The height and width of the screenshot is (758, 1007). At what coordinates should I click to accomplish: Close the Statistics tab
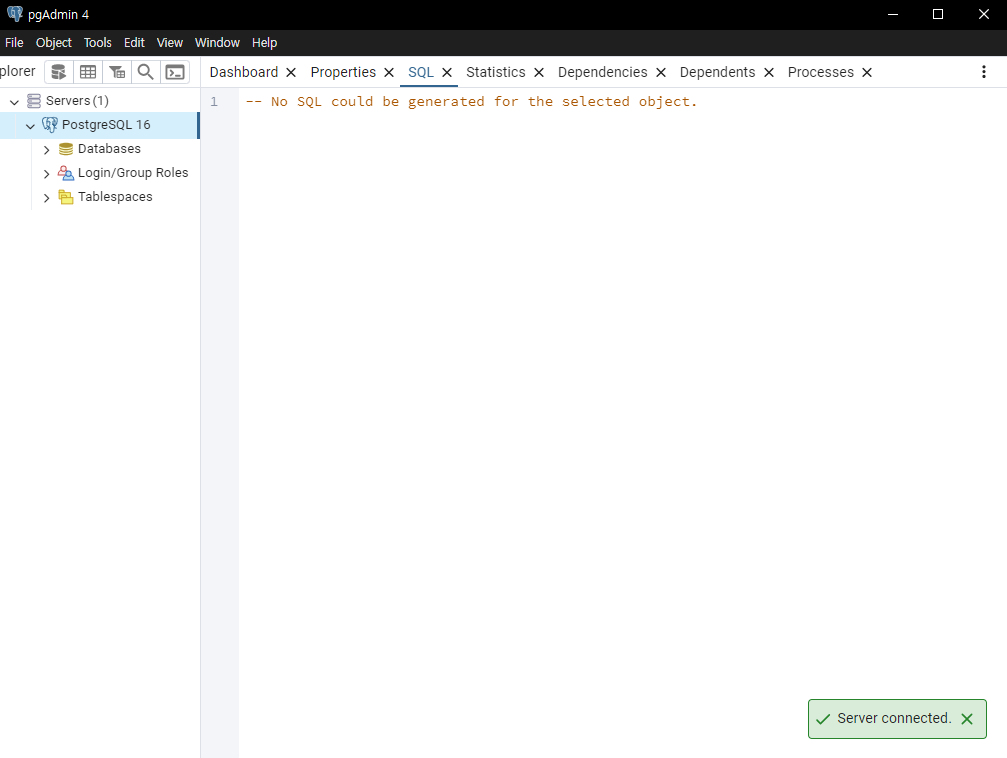(539, 73)
